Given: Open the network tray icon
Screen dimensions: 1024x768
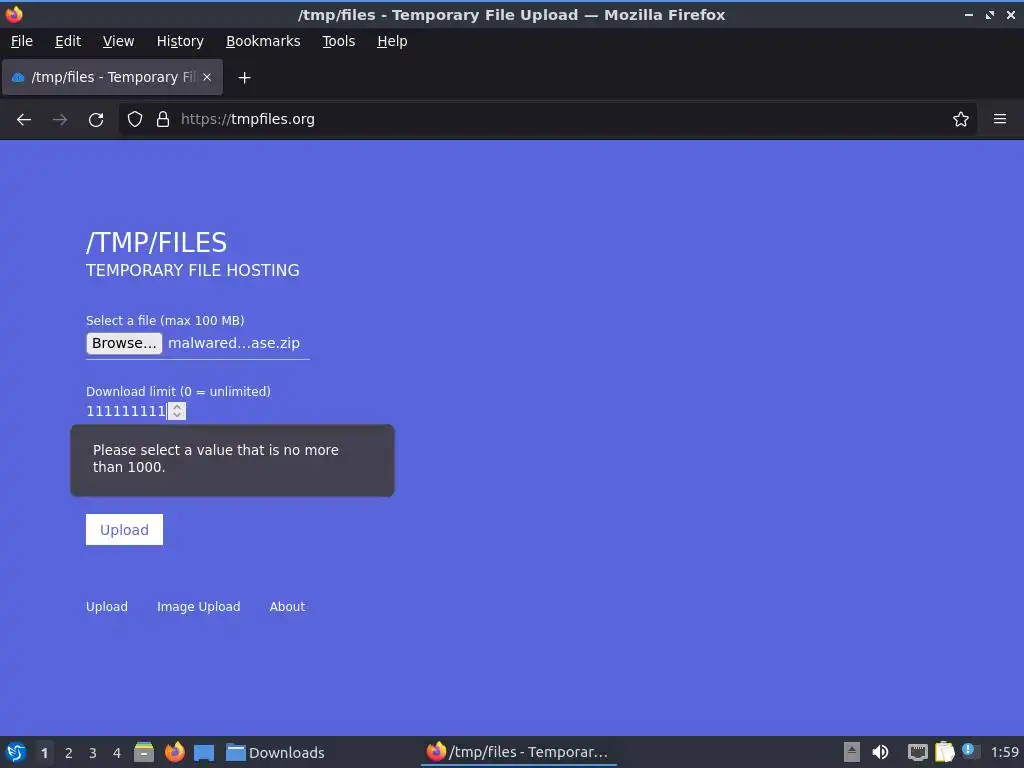Looking at the screenshot, I should click(918, 752).
